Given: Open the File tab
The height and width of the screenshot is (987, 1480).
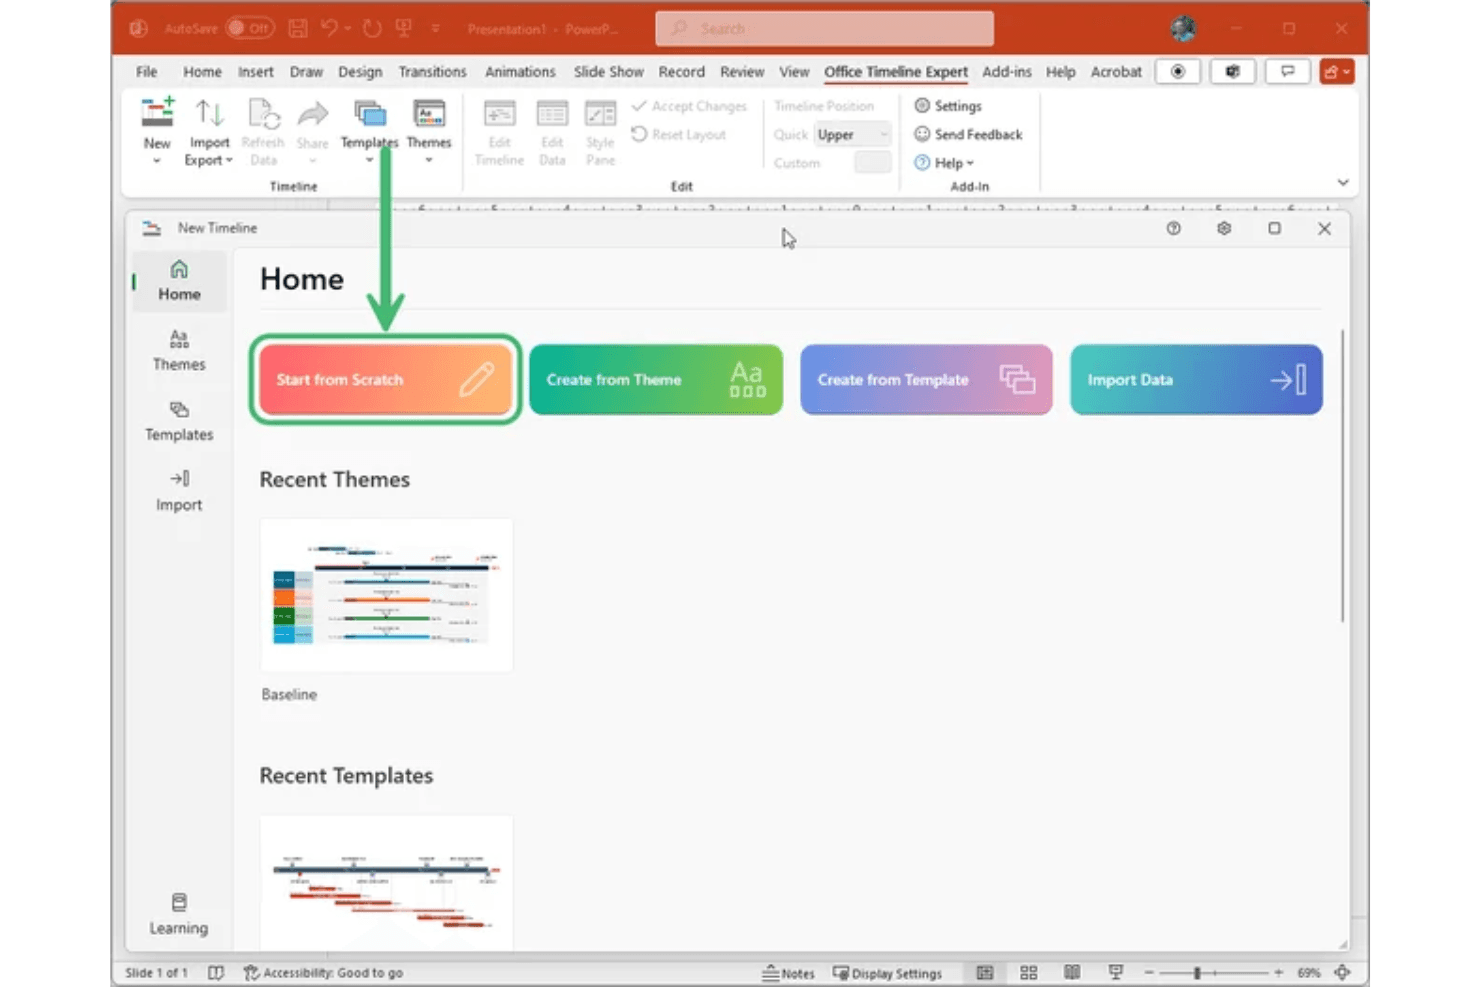Looking at the screenshot, I should click(147, 72).
